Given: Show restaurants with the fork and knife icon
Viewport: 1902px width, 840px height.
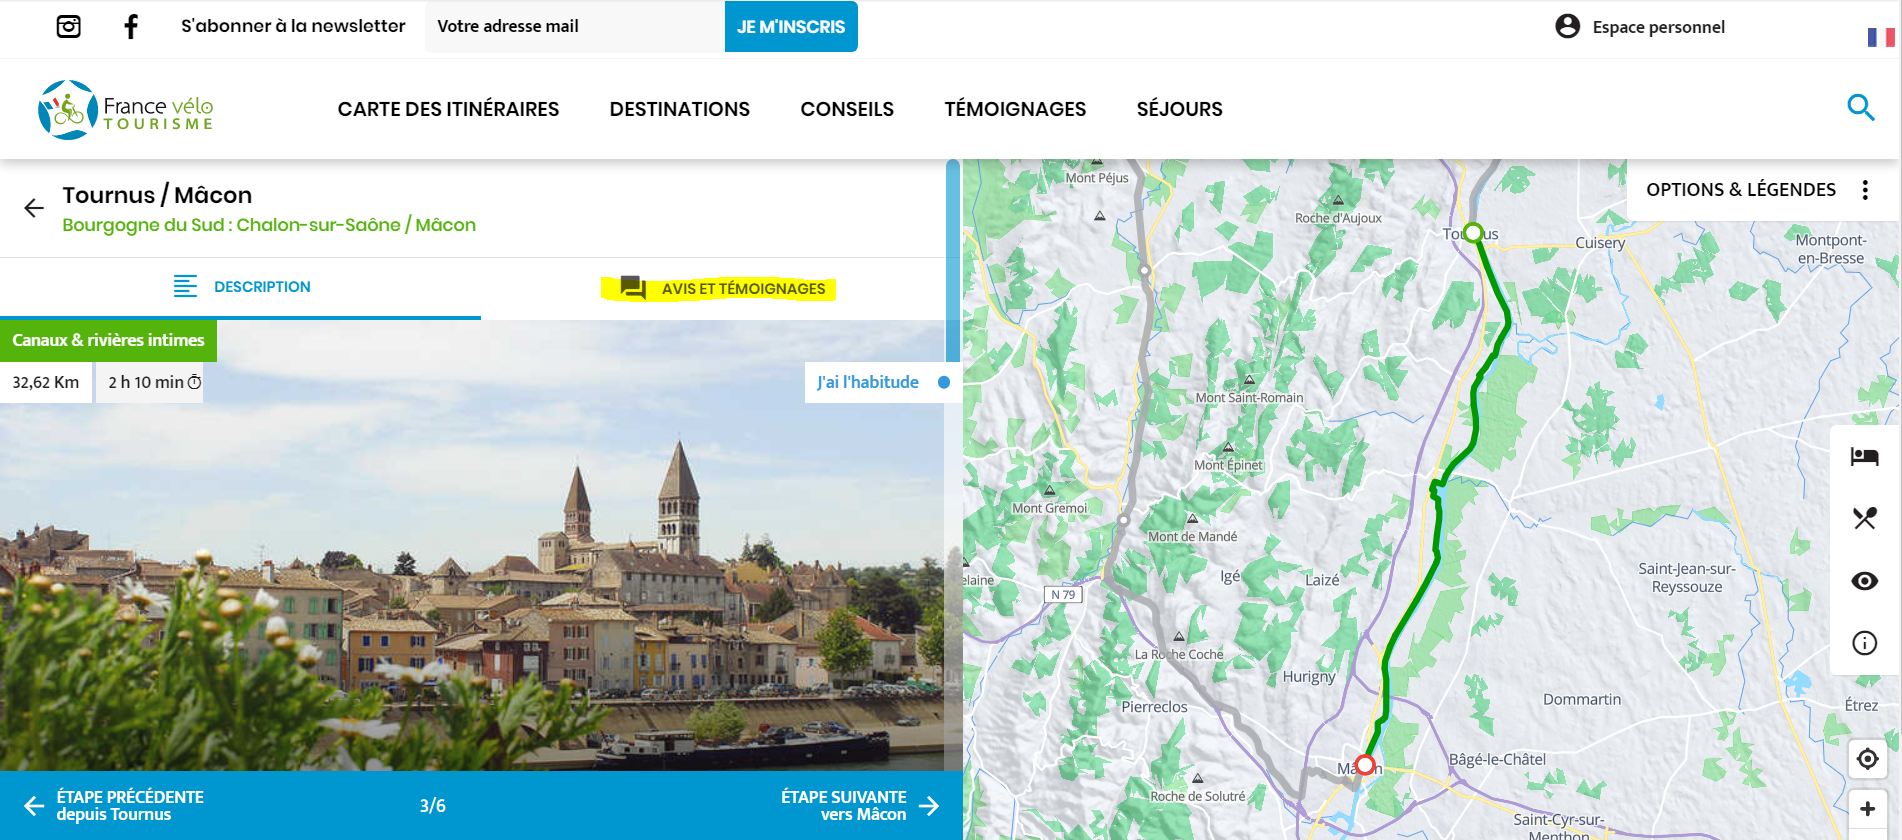Looking at the screenshot, I should point(1864,519).
